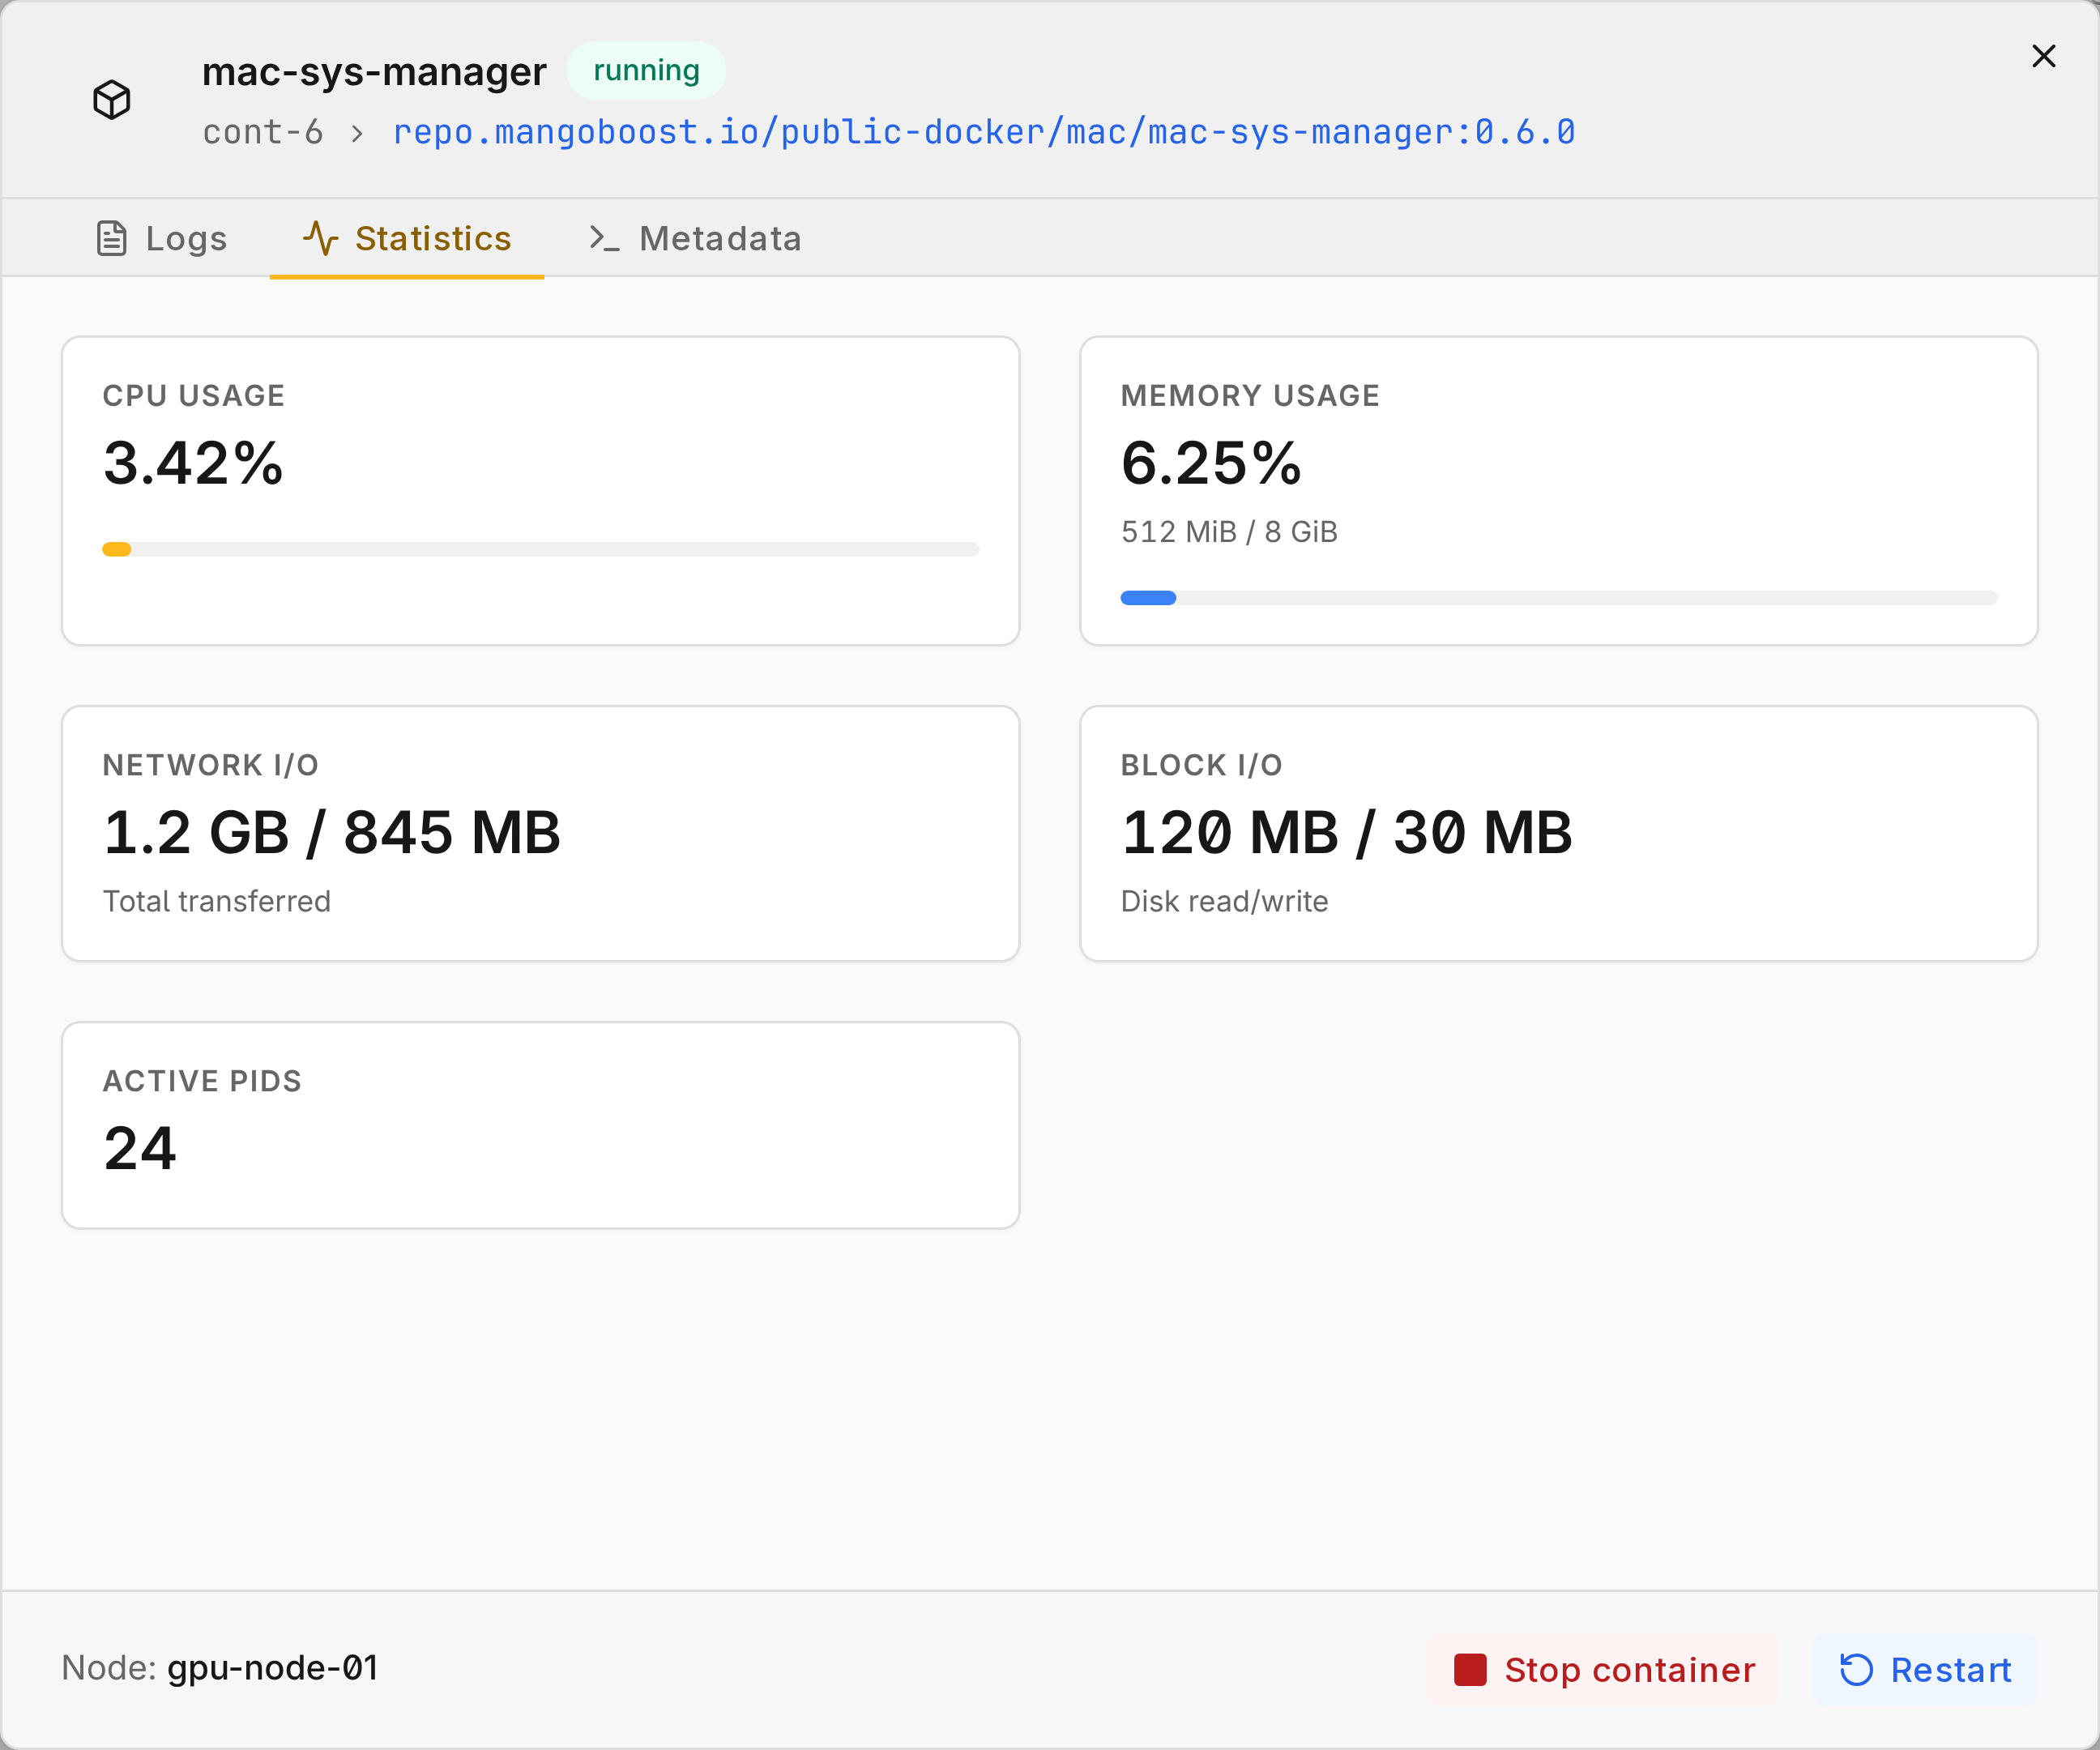Click the gpu-node-01 node name
The image size is (2100, 1750).
click(273, 1668)
